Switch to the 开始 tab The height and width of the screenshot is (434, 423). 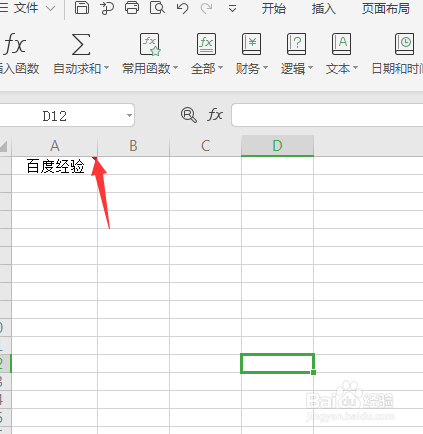click(274, 8)
